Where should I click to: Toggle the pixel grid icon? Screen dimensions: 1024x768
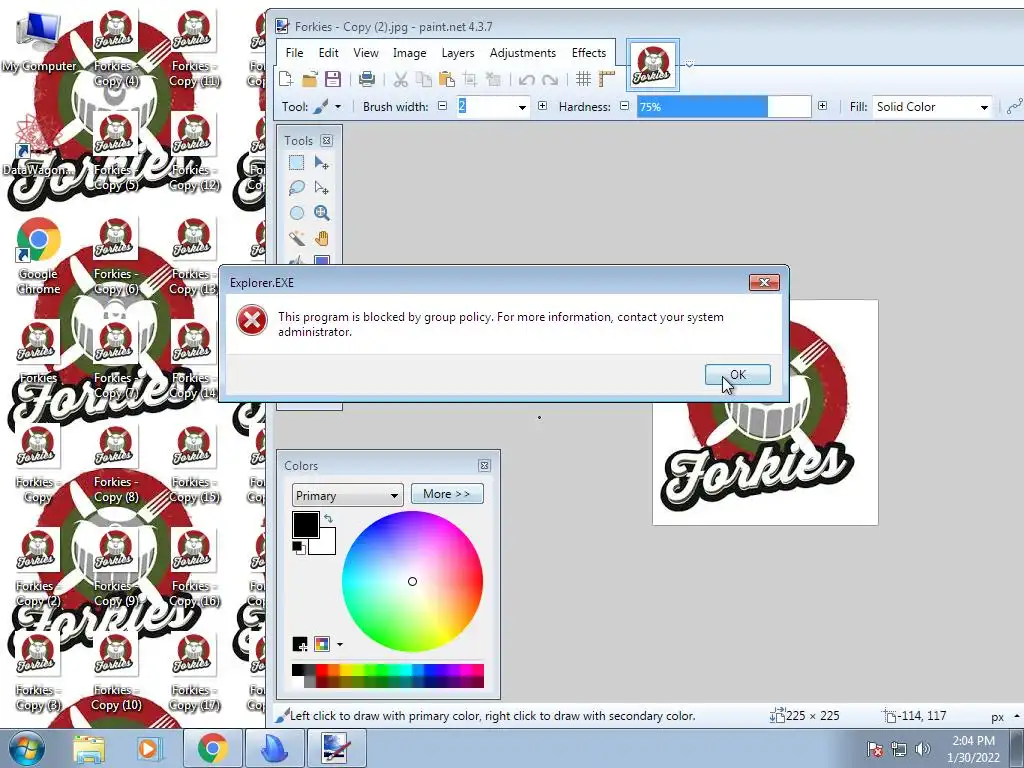coord(583,79)
